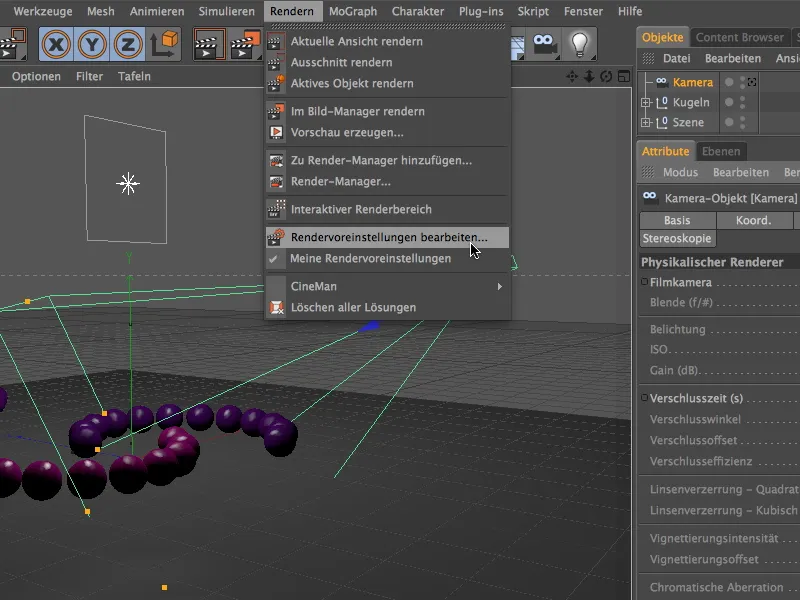Open CineMan submenu arrow
The width and height of the screenshot is (800, 600).
499,287
